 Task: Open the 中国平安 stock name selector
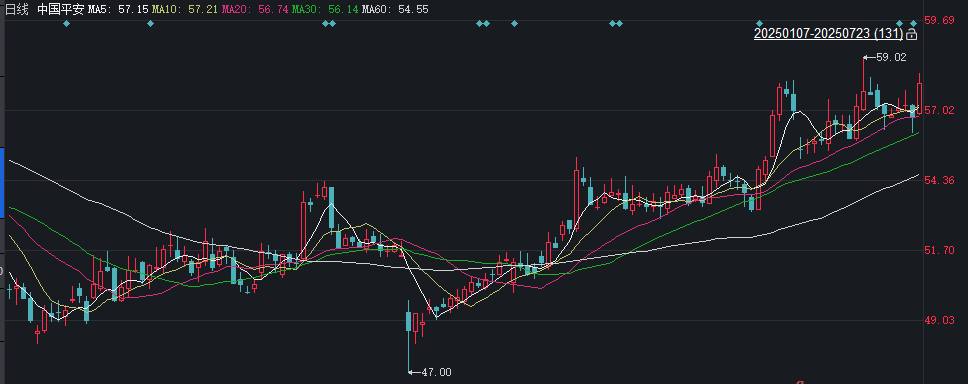60,9
